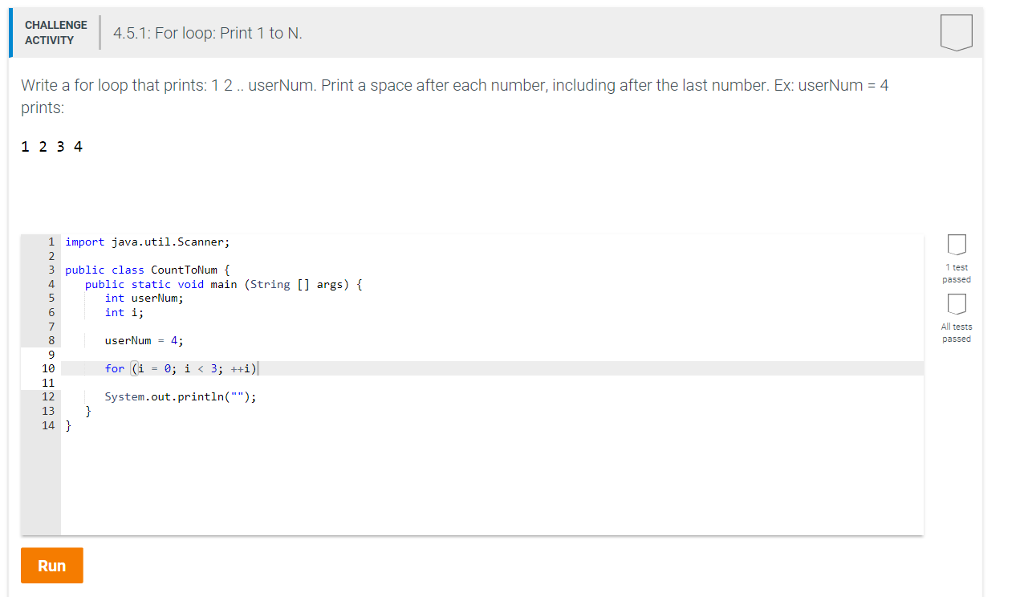Click line number 10 in the gutter
This screenshot has width=1024, height=597.
tap(50, 368)
